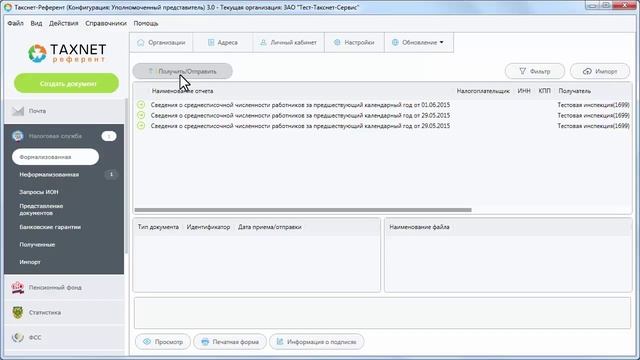Open the Фильтр button
640x360 pixels.
[x=535, y=71]
